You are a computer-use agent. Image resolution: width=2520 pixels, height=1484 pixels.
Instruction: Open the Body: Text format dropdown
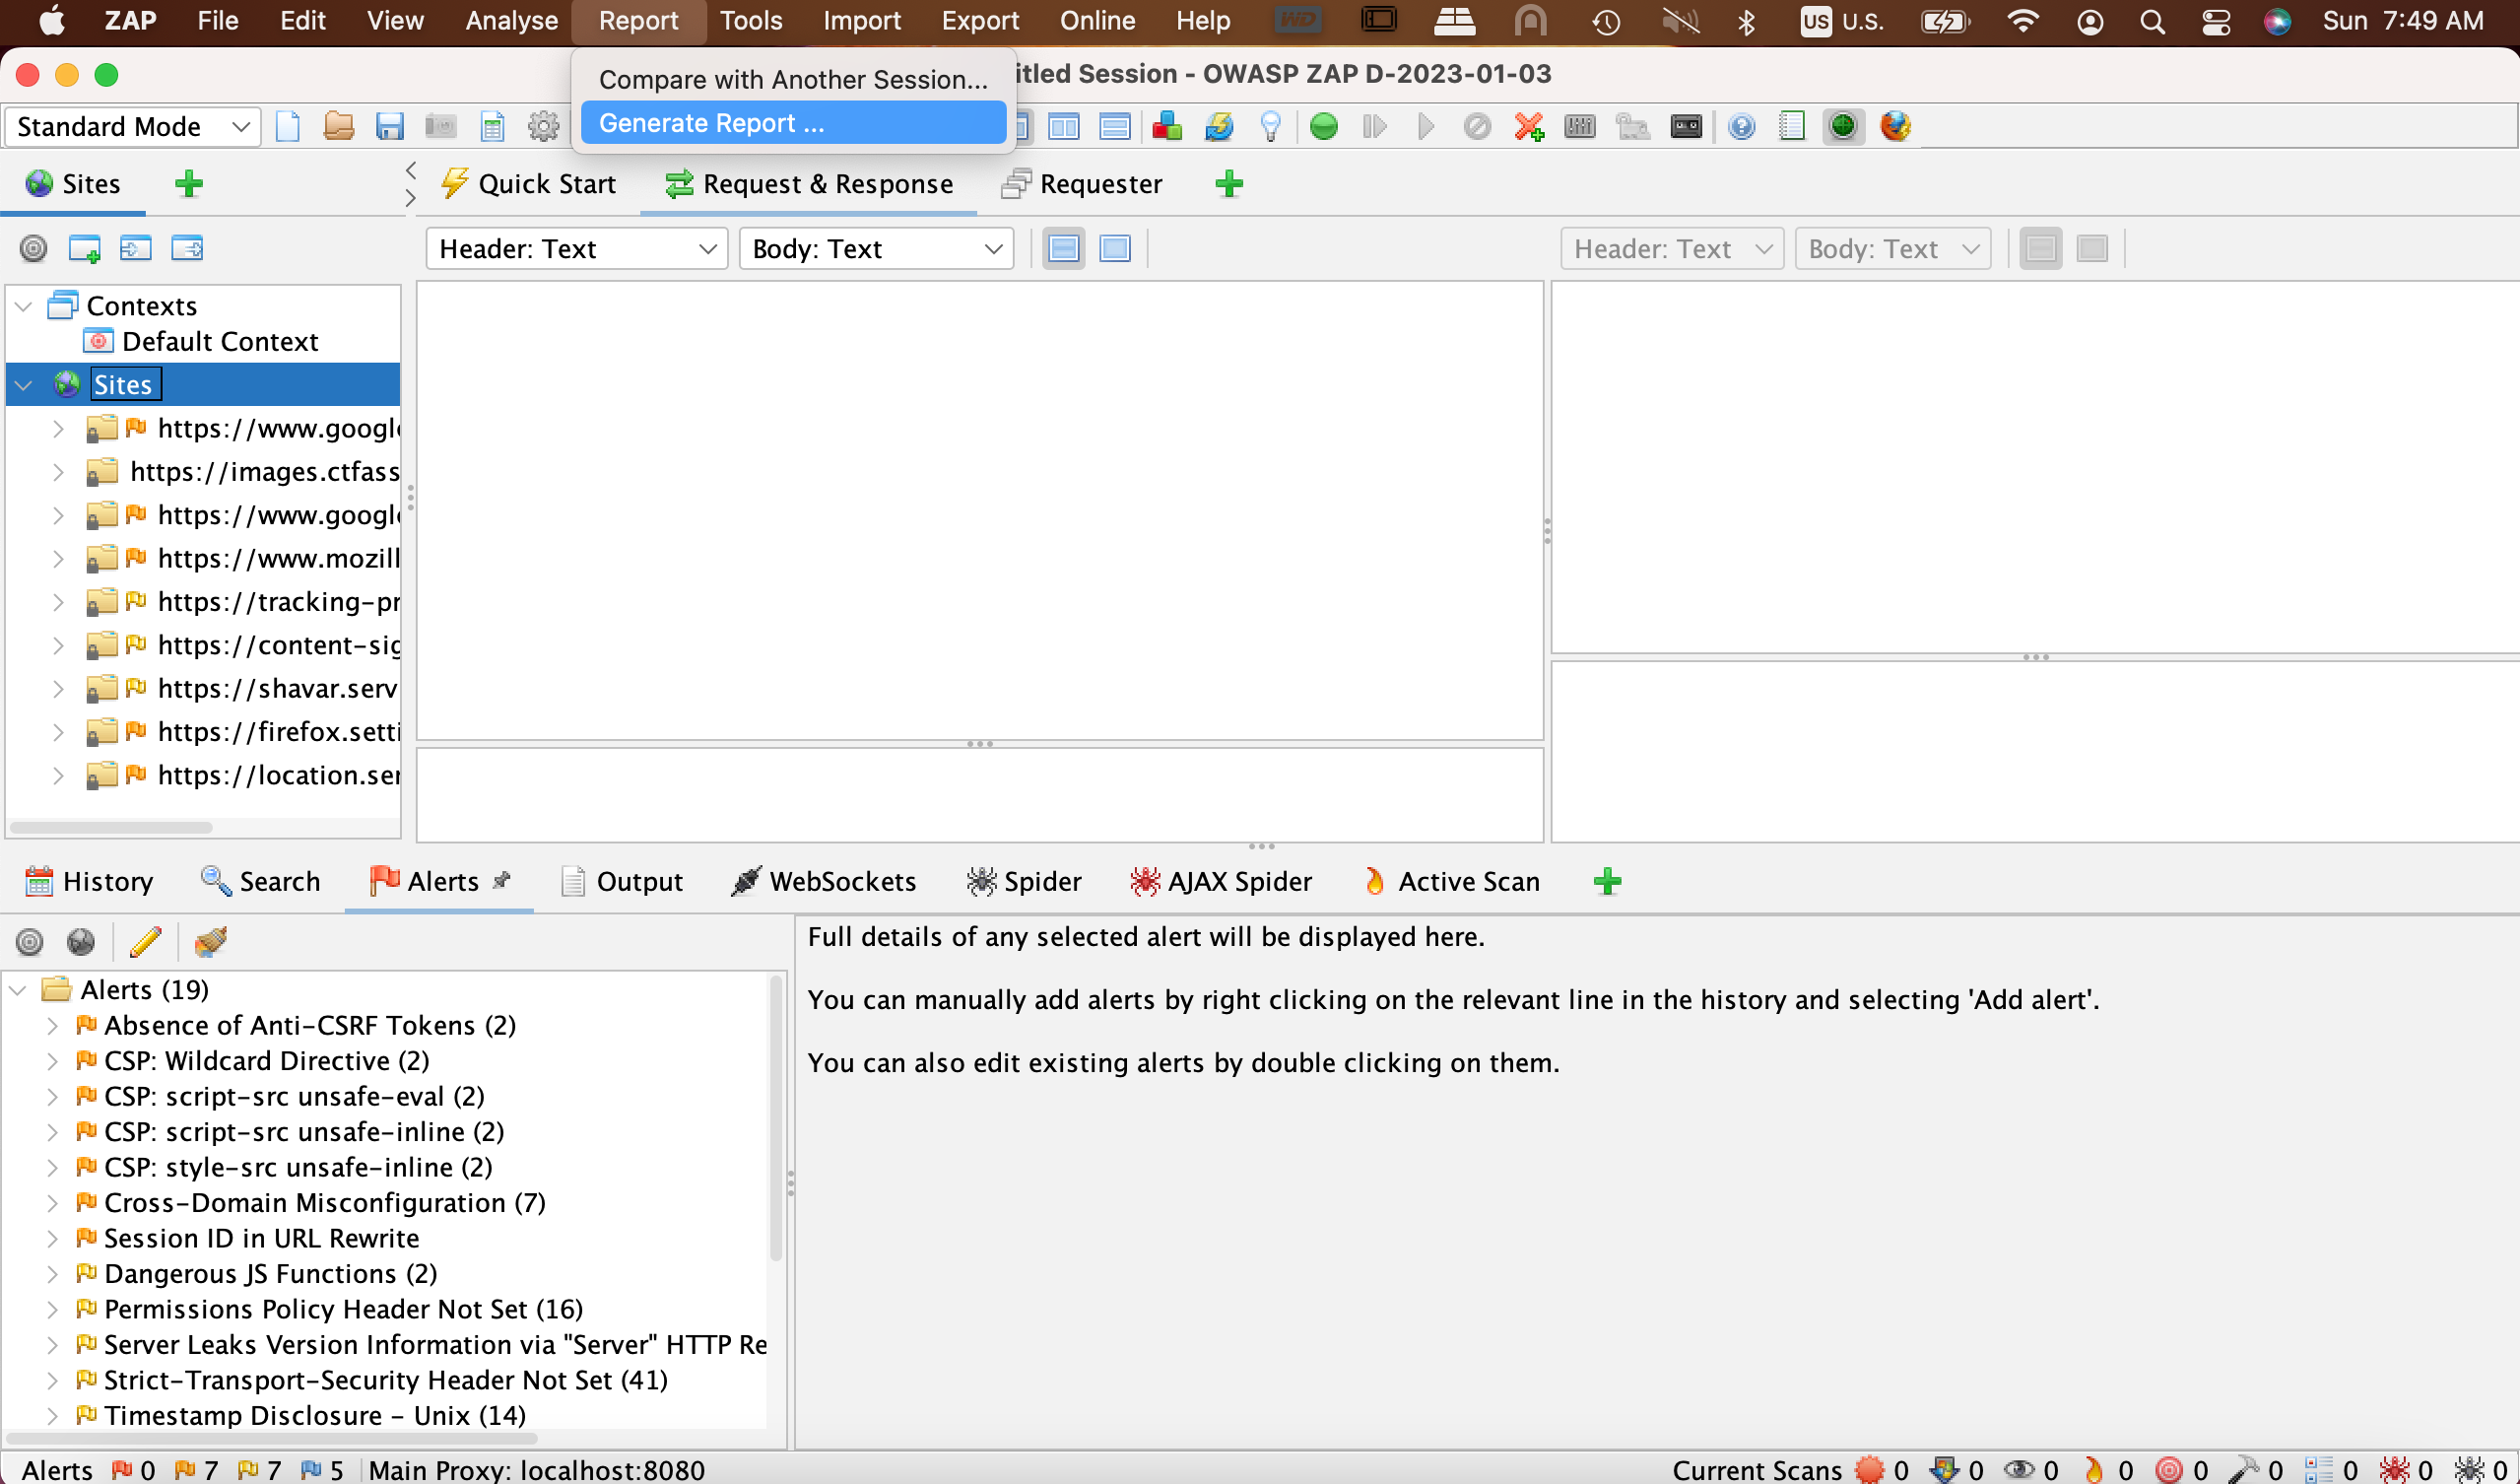[876, 248]
